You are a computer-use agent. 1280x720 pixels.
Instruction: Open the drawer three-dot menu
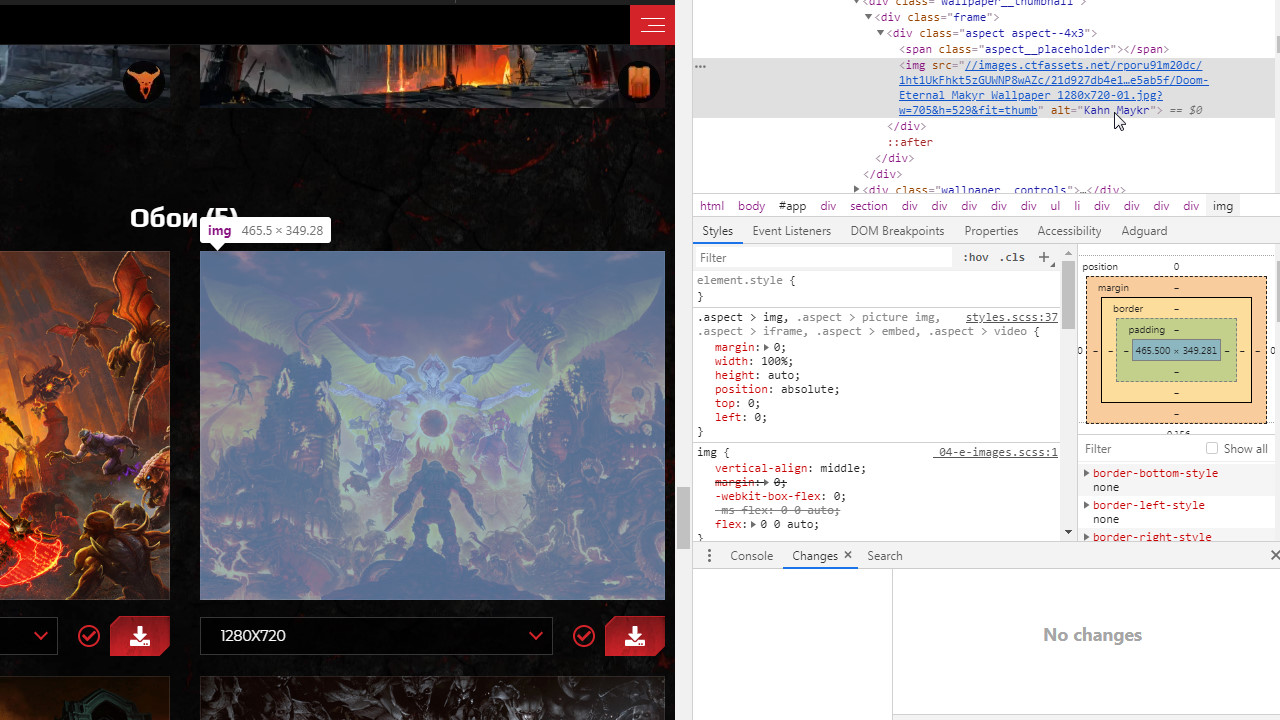coord(709,556)
